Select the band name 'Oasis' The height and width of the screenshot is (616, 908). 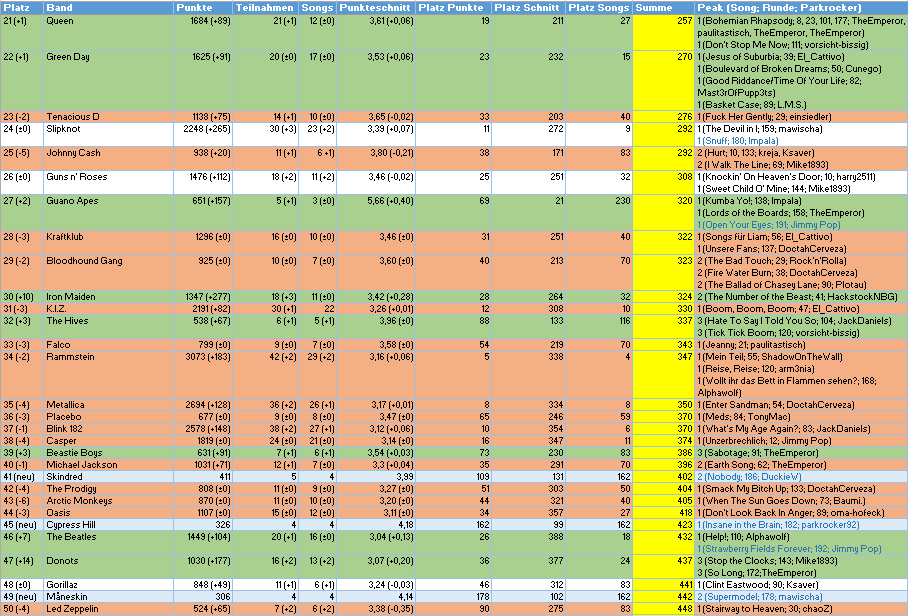[58, 512]
